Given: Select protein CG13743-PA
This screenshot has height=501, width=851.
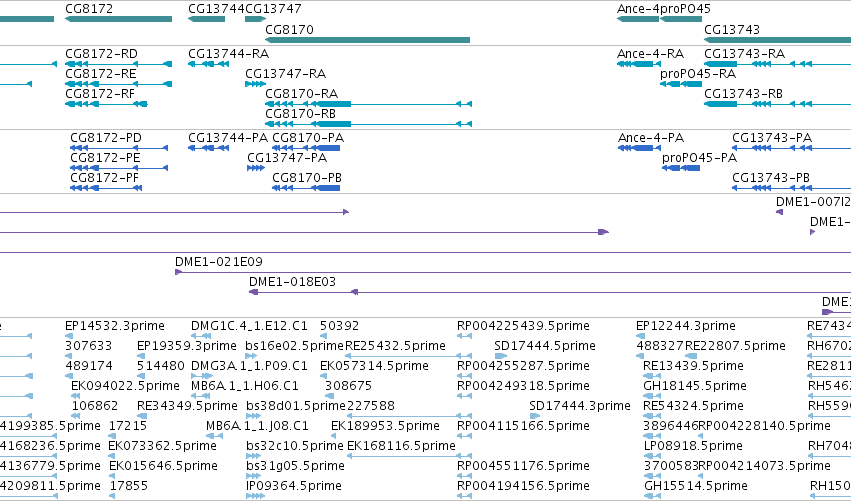Looking at the screenshot, I should tap(792, 148).
